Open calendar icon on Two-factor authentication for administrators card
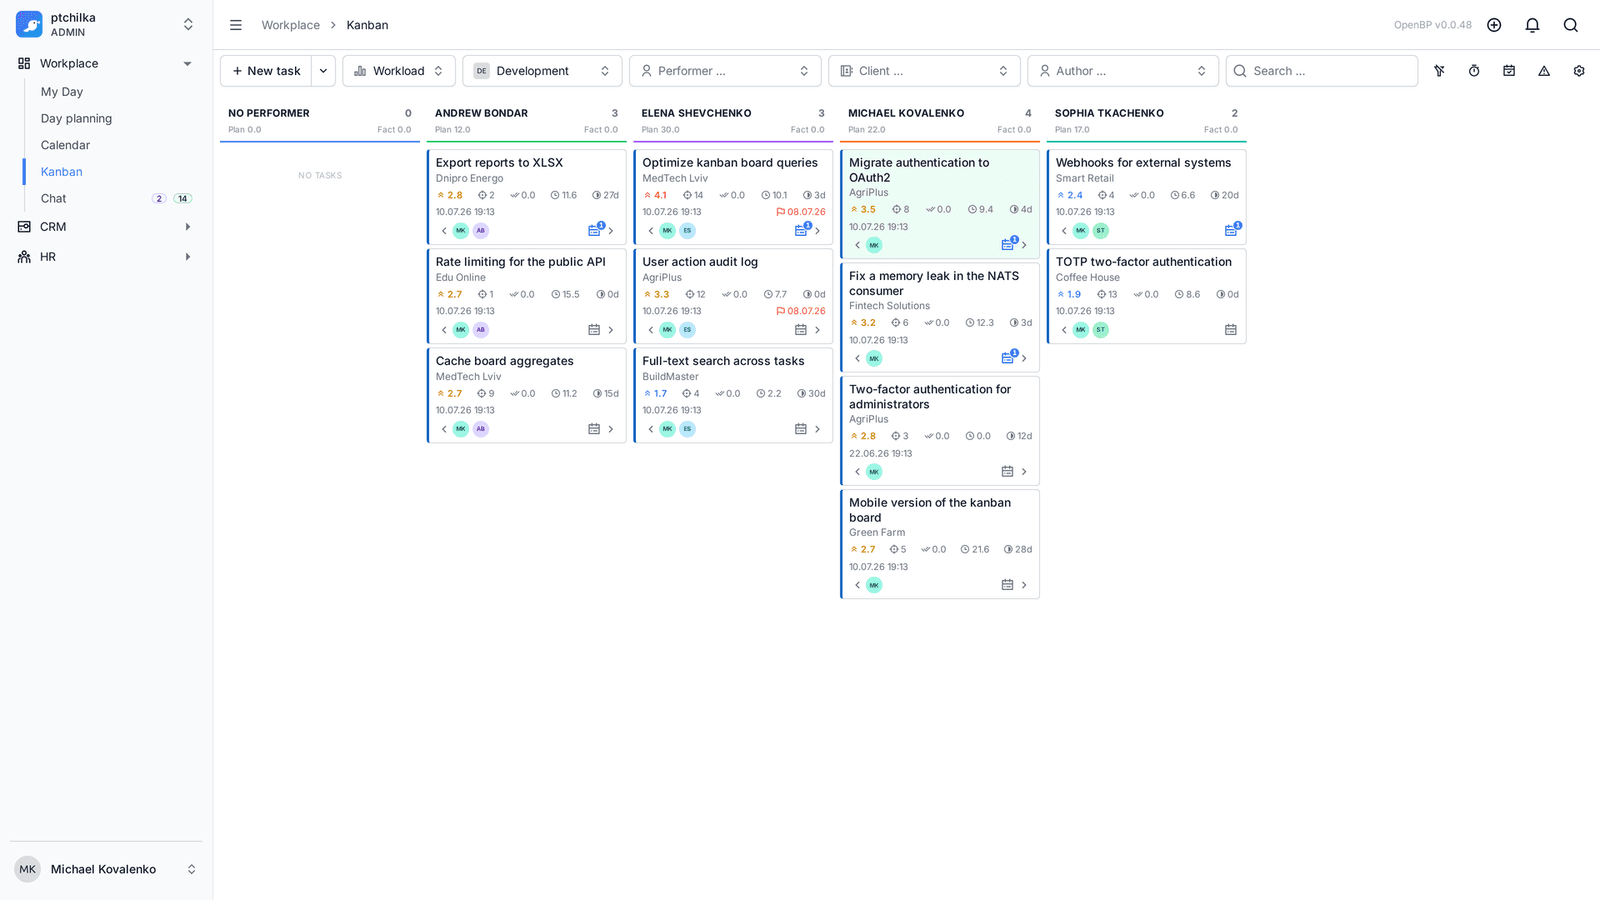Image resolution: width=1600 pixels, height=900 pixels. coord(1008,472)
